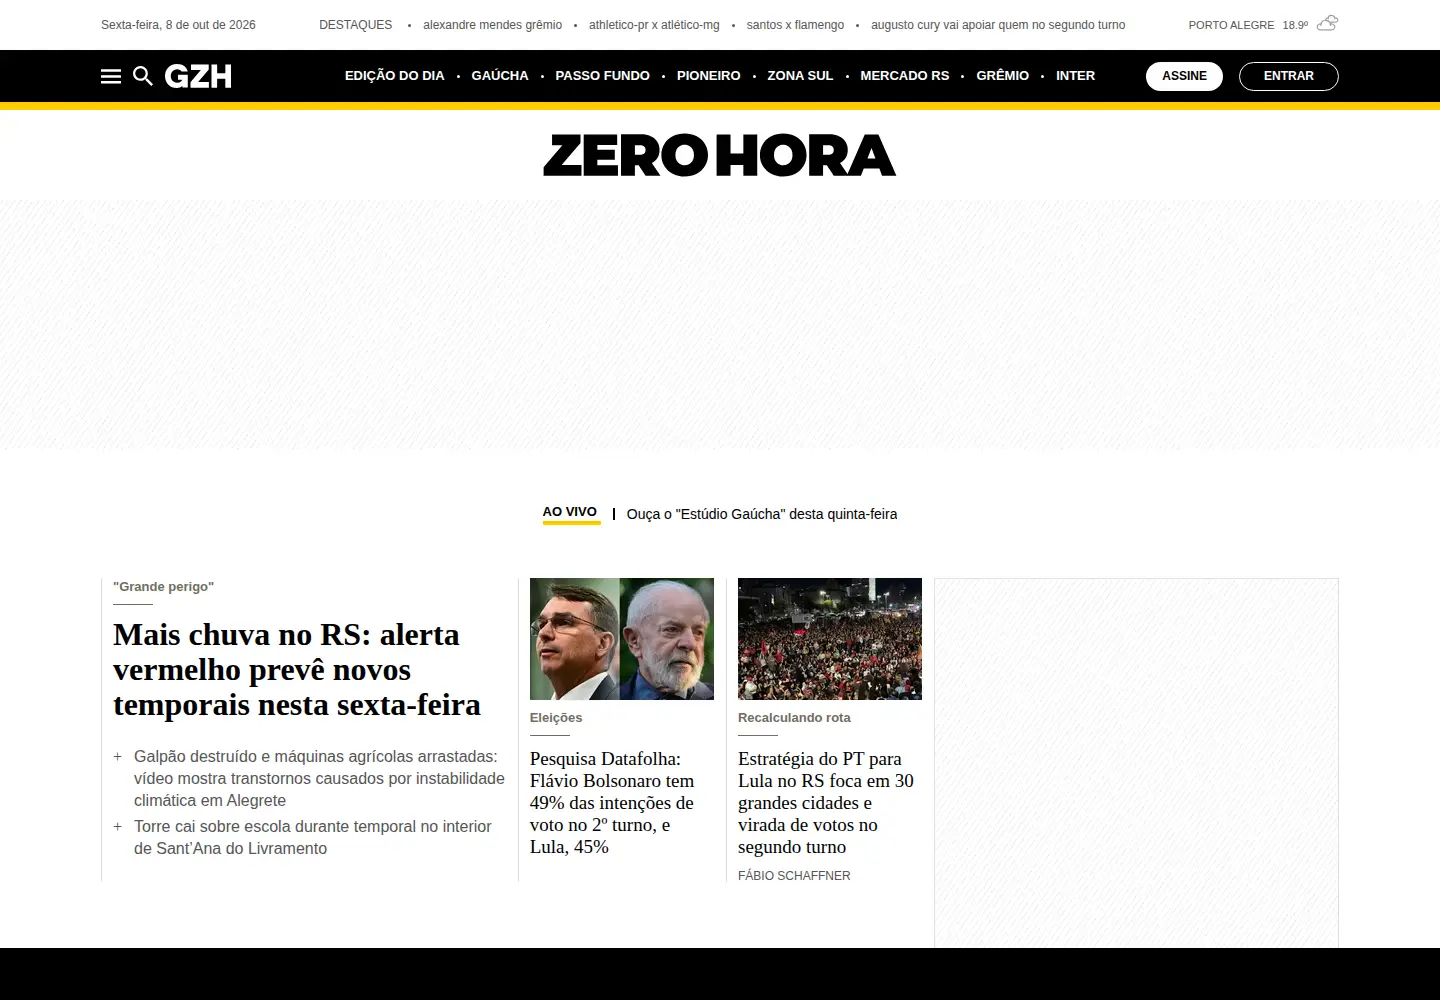Open Grêmio section
1440x1000 pixels.
pos(1002,76)
